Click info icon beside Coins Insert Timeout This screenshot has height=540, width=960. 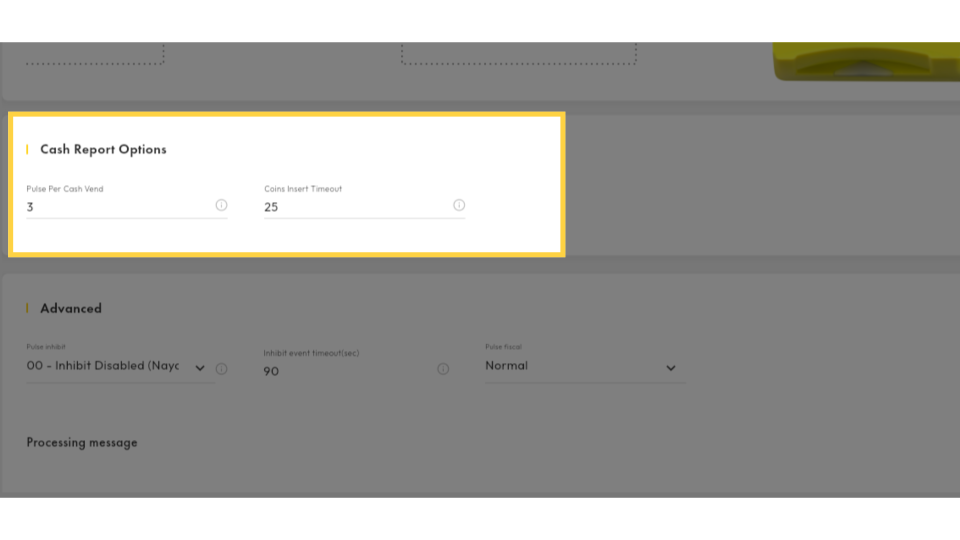tap(459, 205)
